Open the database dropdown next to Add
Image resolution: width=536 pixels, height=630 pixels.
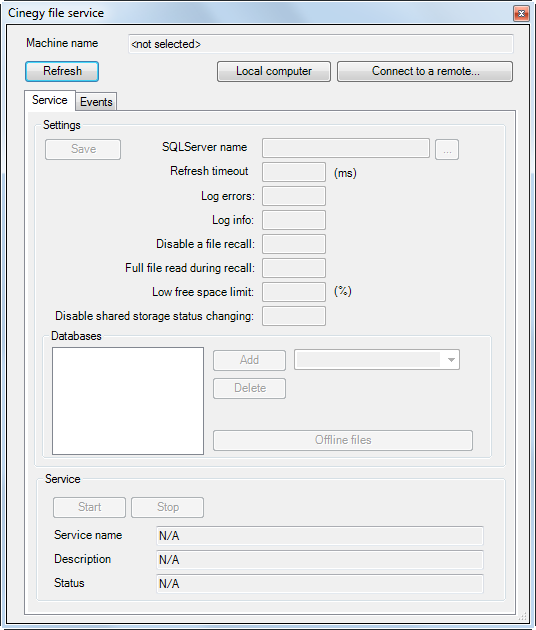(x=377, y=360)
